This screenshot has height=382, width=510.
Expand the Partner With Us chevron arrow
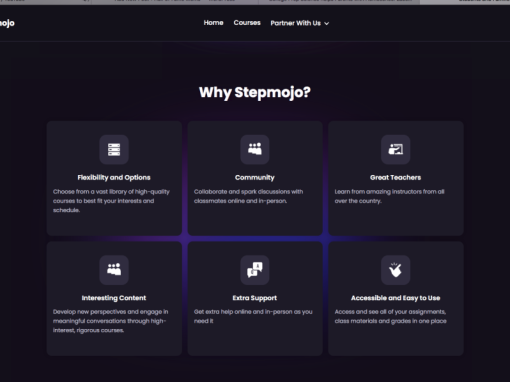[x=327, y=23]
